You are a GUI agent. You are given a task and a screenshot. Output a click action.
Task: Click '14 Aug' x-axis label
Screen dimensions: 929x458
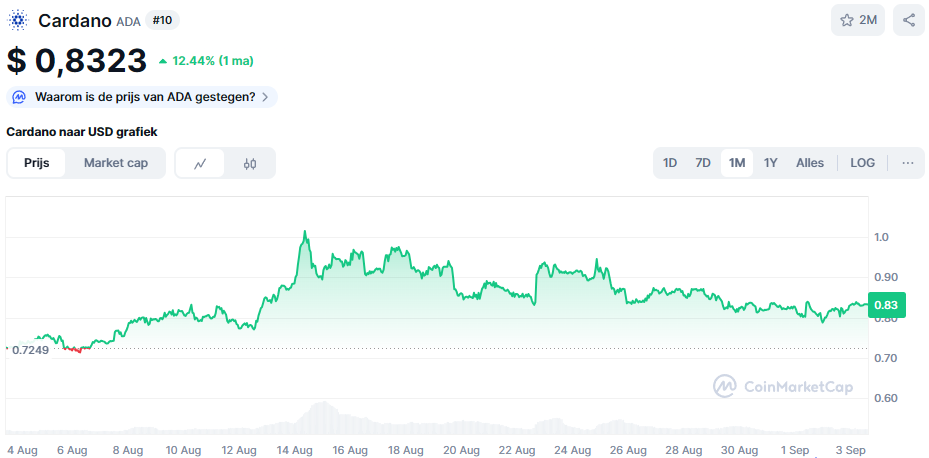pos(294,450)
